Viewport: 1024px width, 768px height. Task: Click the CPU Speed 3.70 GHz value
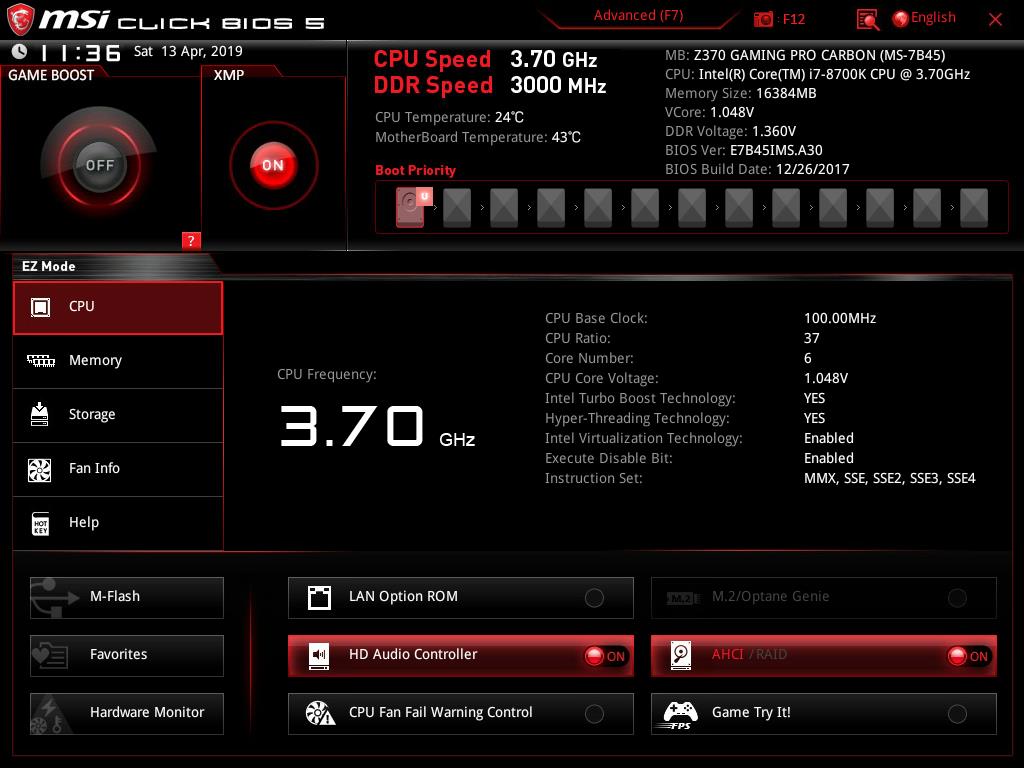(554, 59)
